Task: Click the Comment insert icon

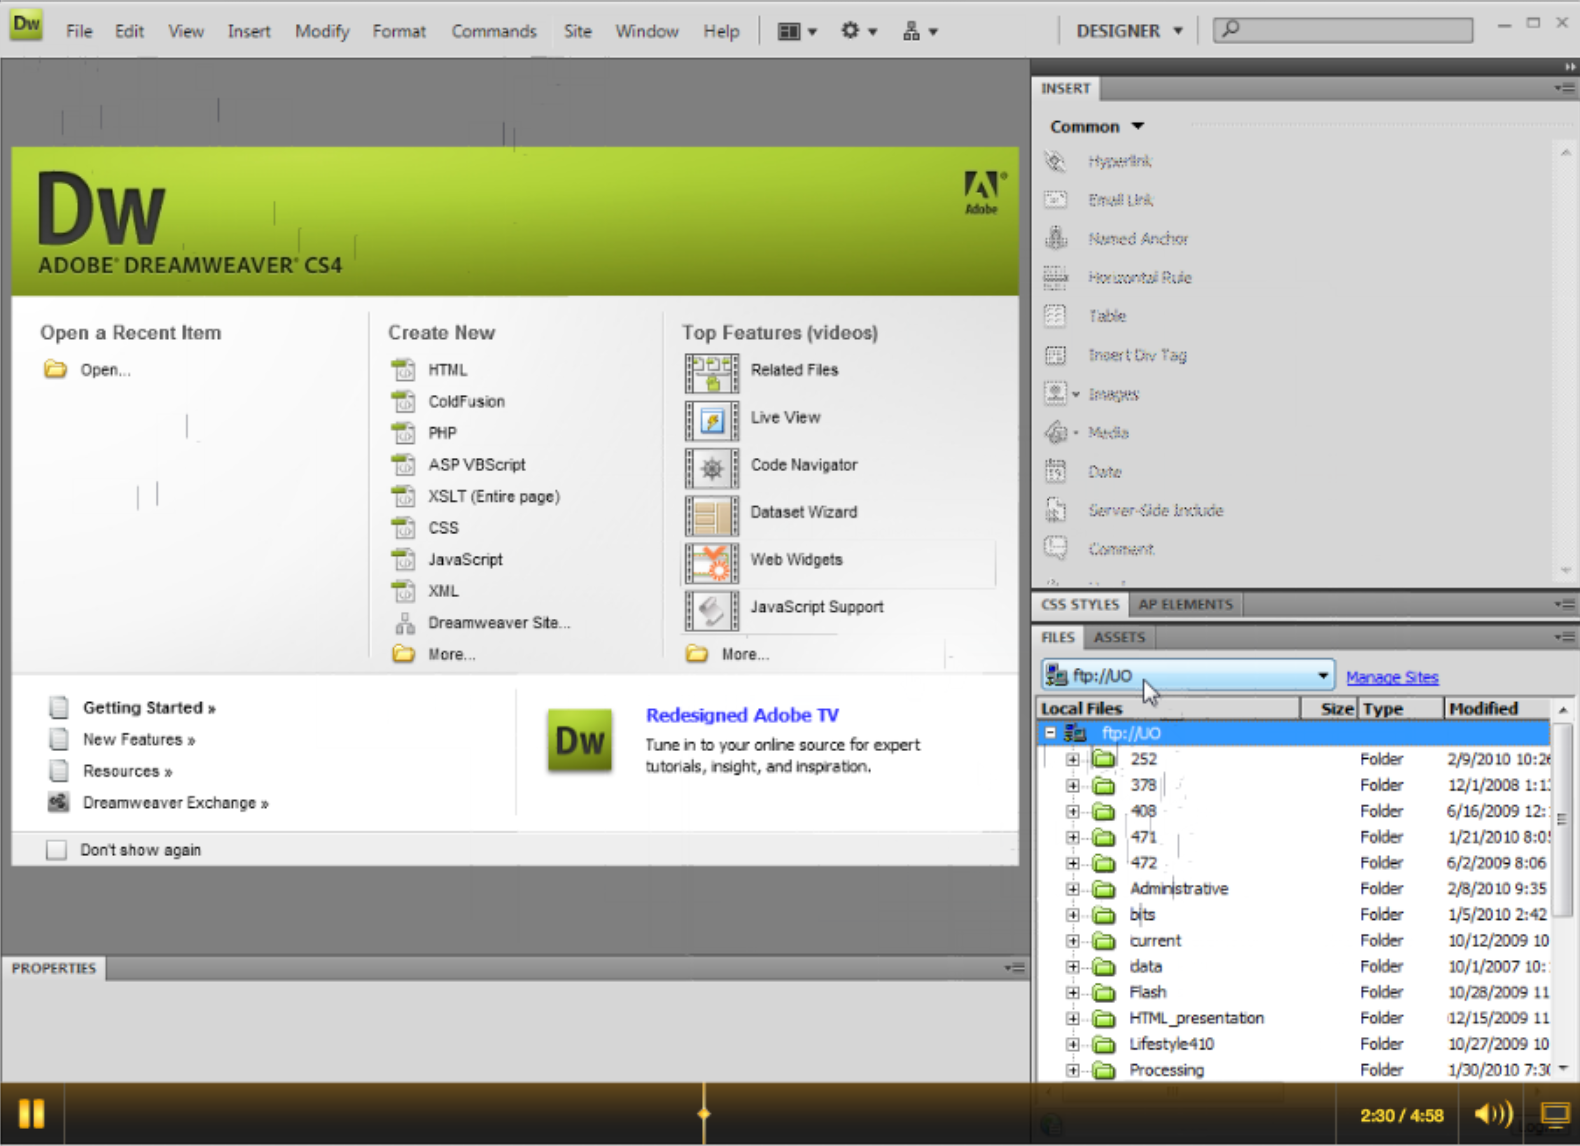Action: (1055, 548)
